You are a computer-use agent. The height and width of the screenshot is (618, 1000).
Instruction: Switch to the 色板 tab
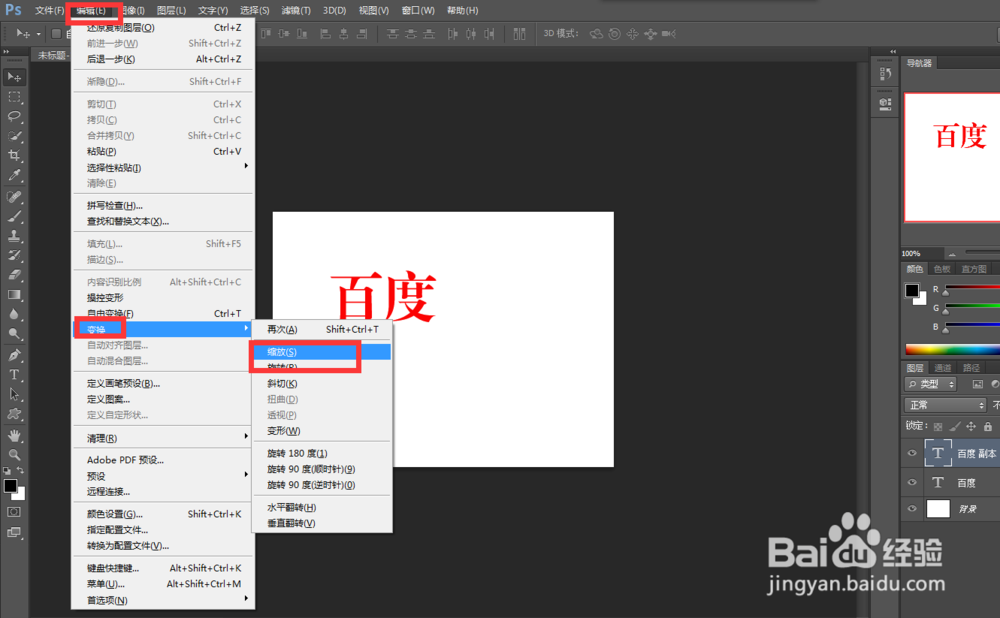(942, 269)
